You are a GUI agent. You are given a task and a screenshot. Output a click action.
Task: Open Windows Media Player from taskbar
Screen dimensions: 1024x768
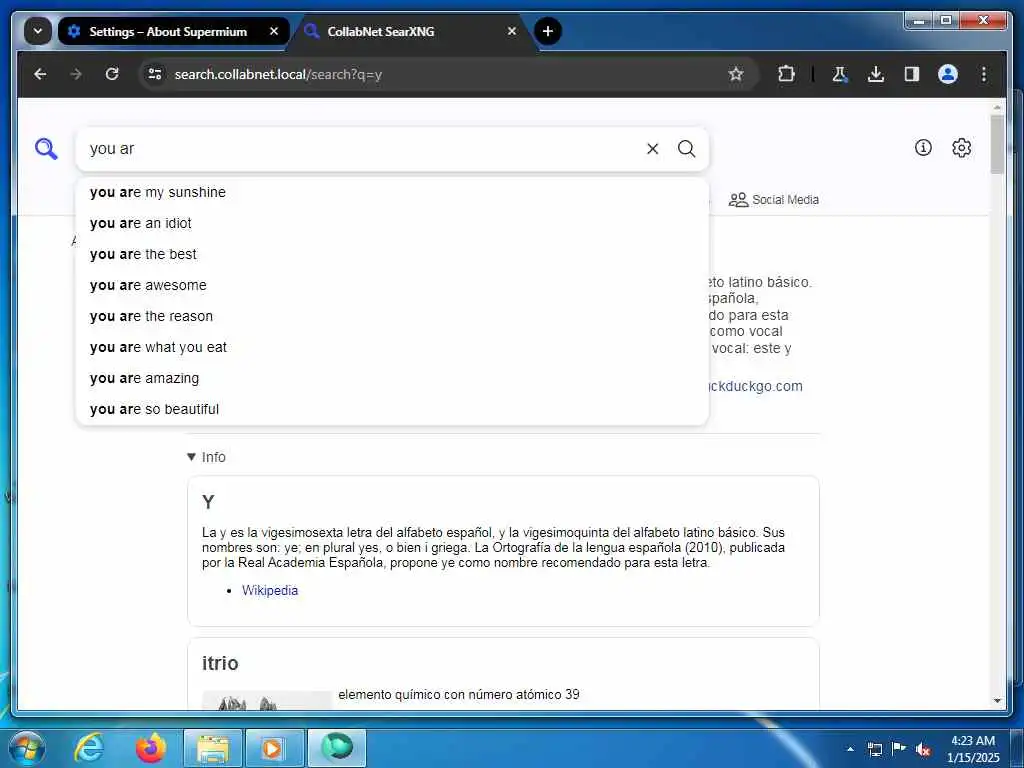[275, 748]
